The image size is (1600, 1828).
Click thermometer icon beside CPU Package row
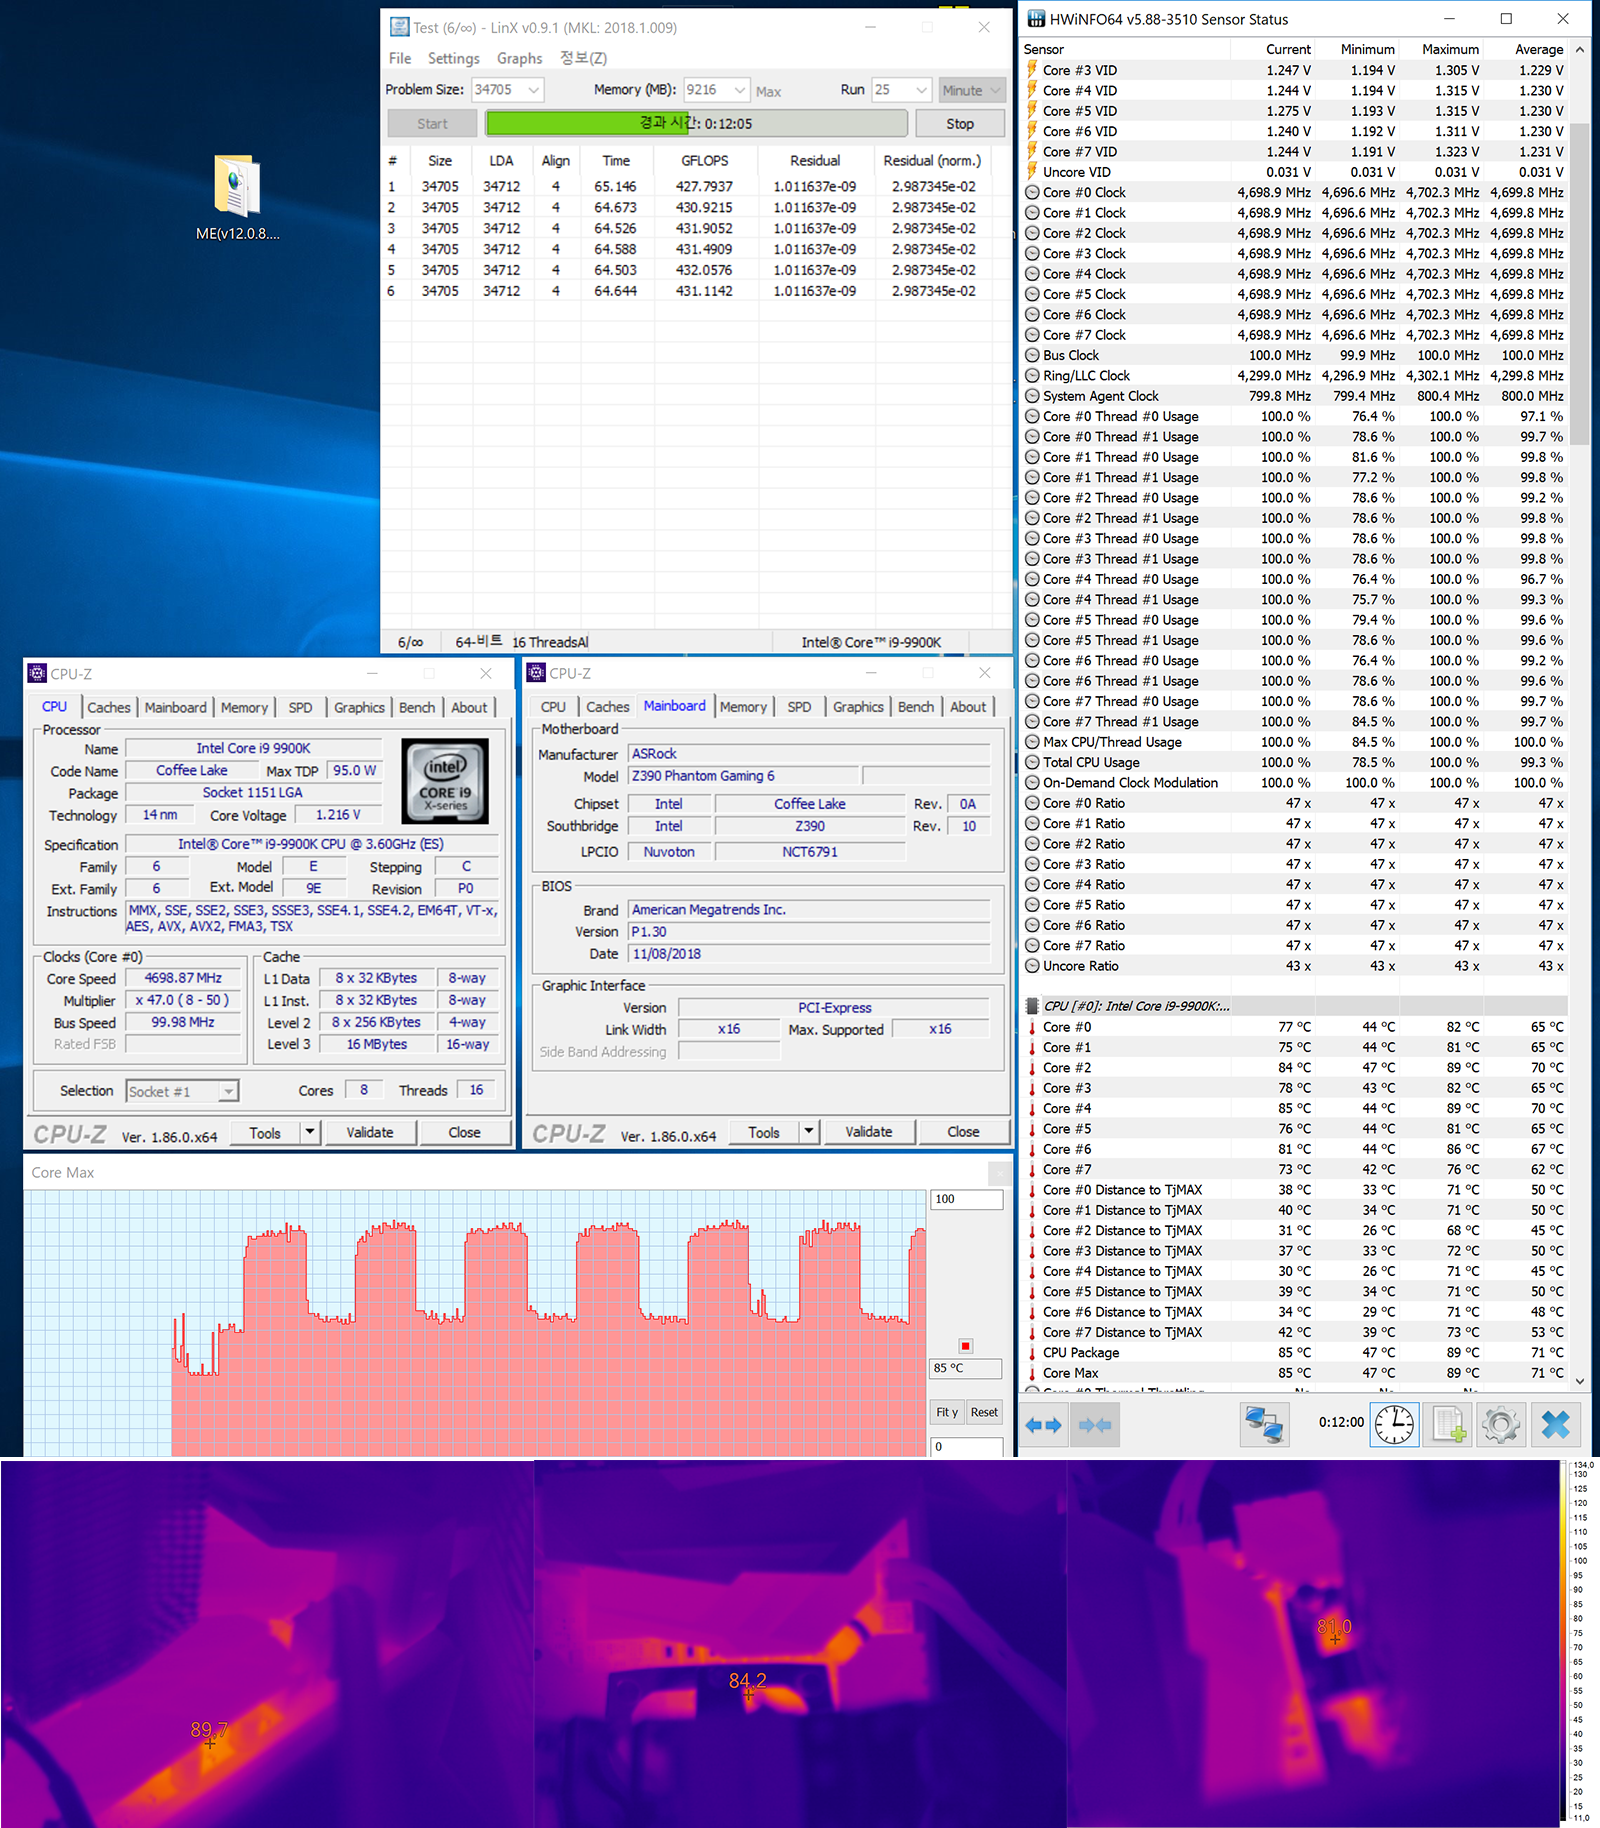tap(1032, 1352)
